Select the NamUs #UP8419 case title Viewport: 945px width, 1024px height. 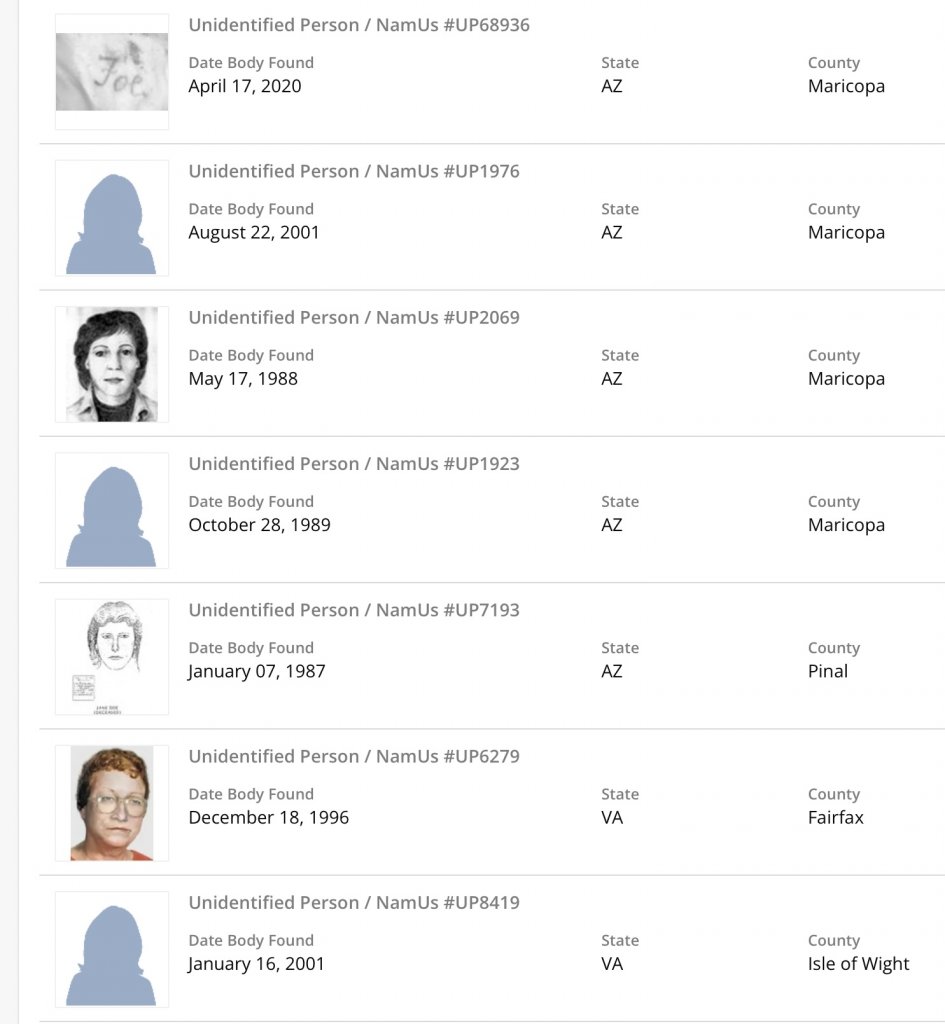point(354,902)
